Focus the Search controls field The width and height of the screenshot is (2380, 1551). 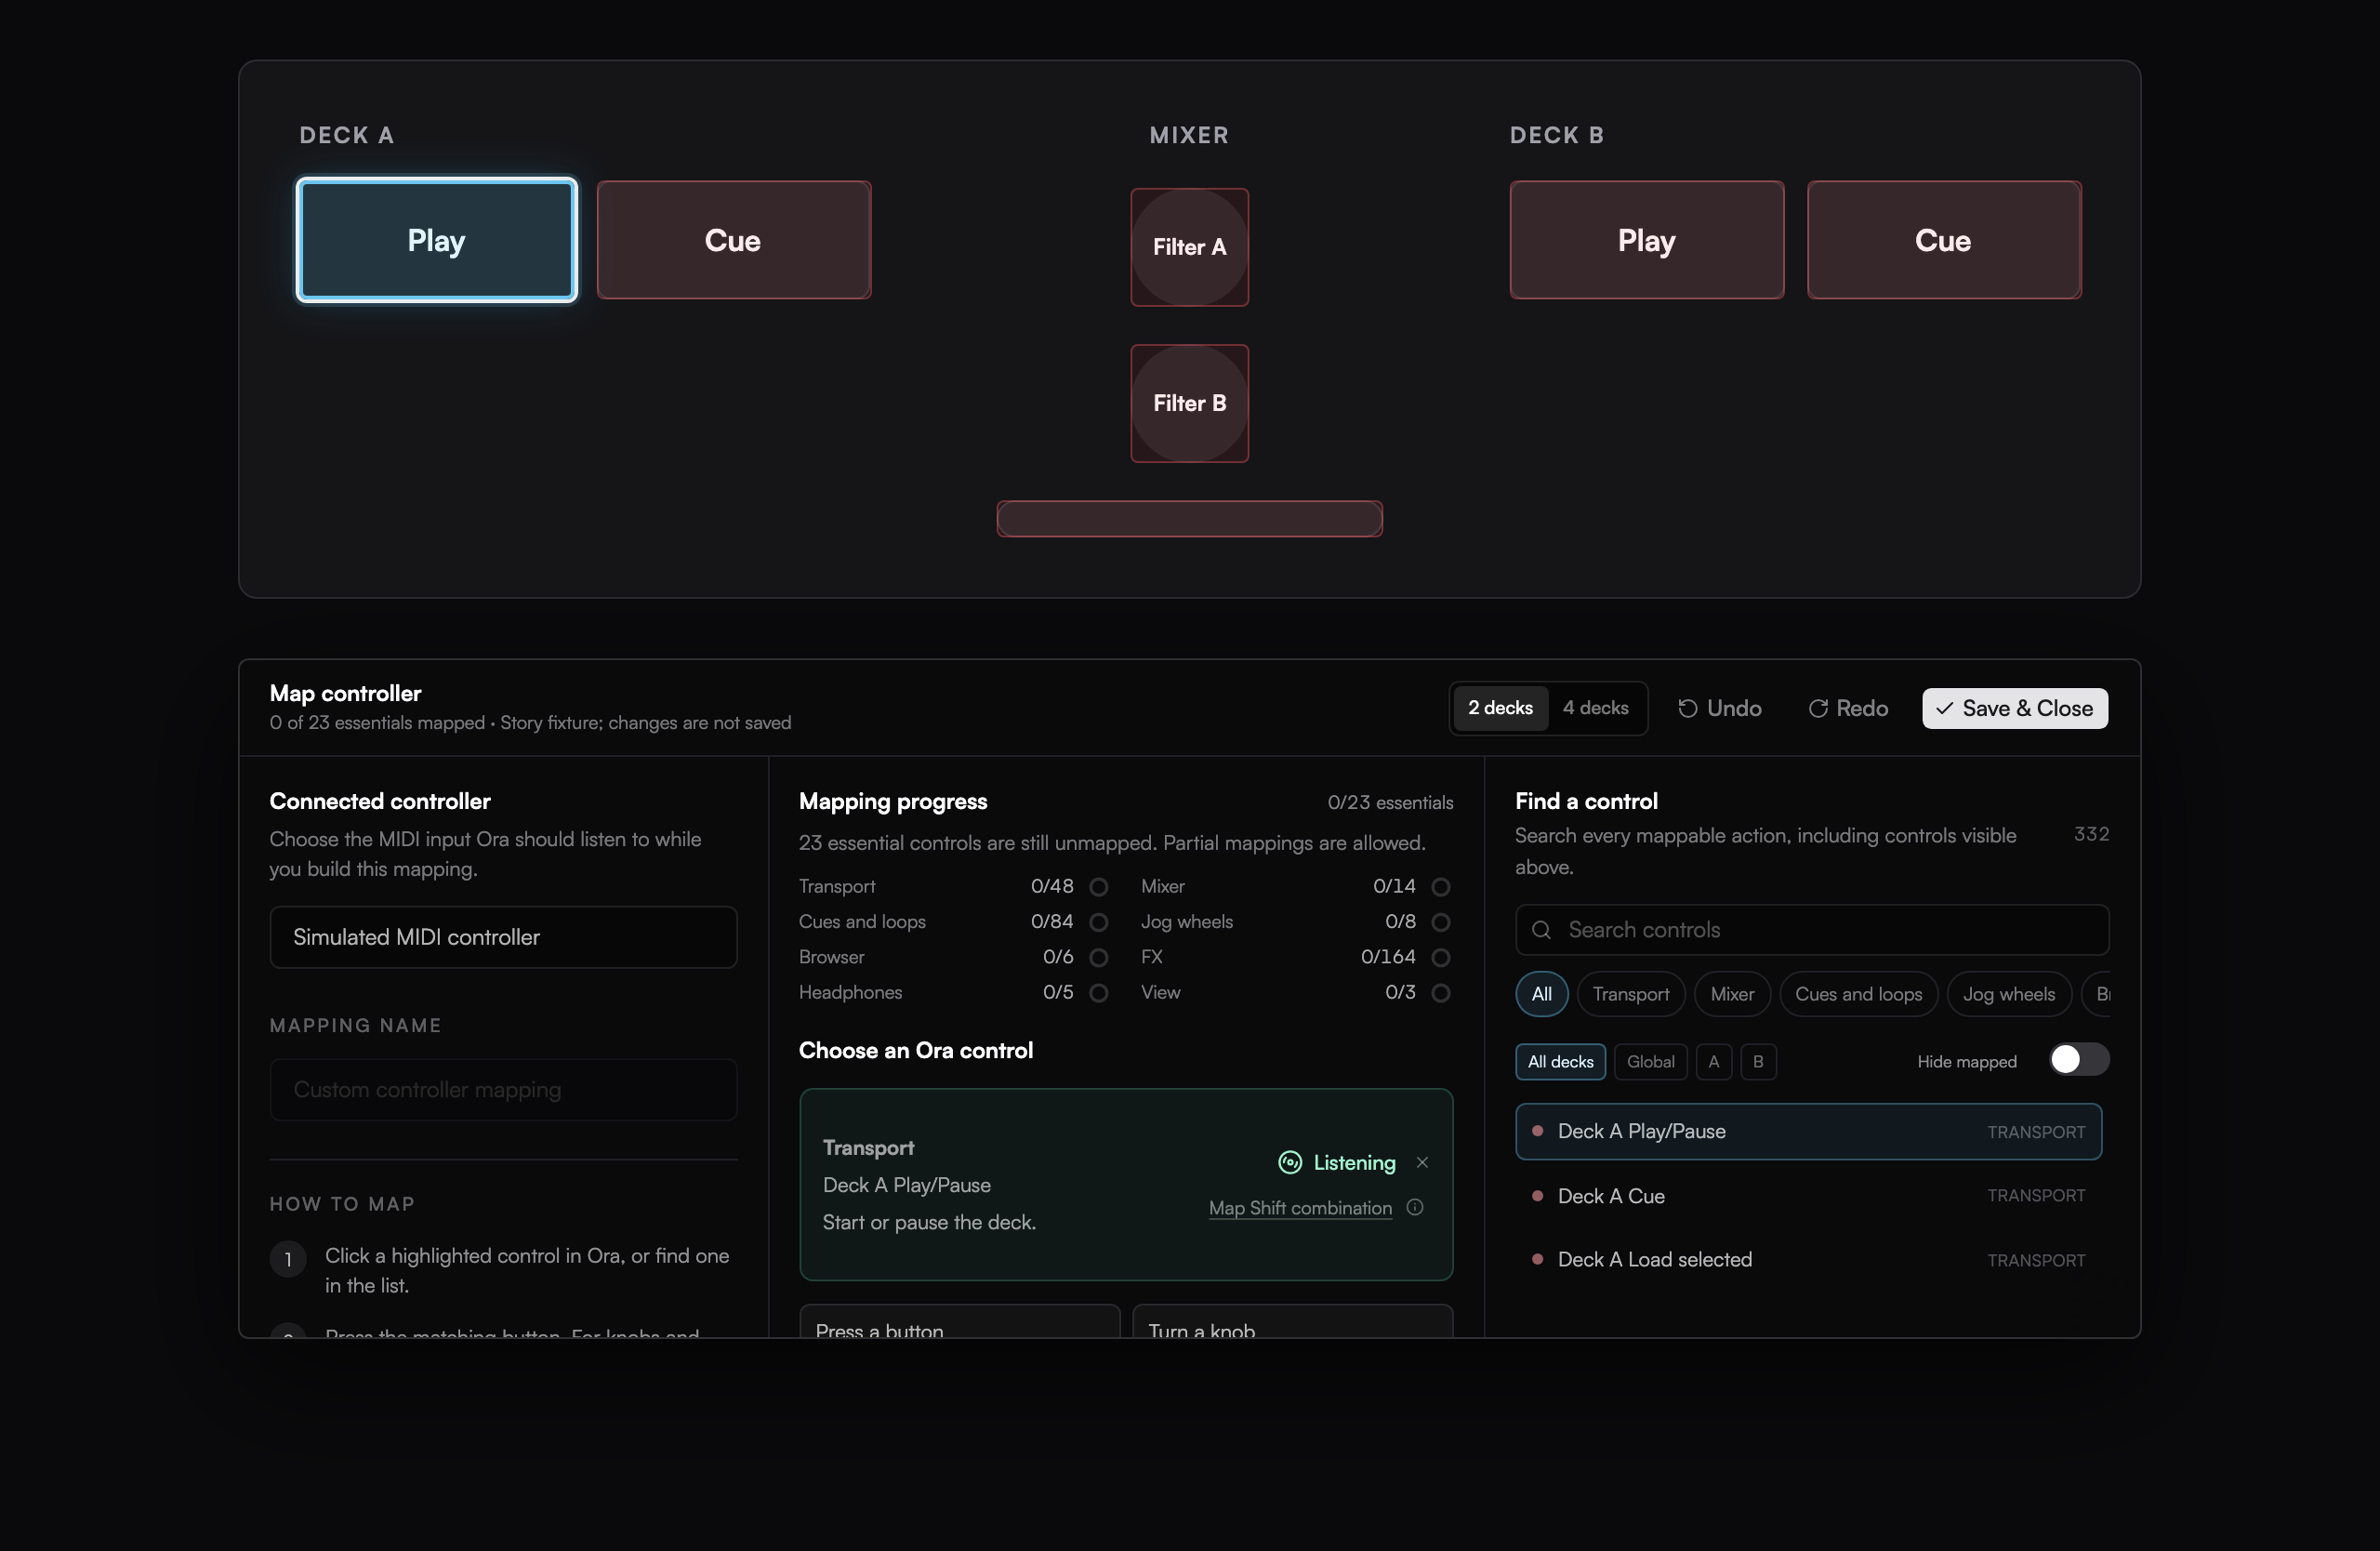pos(1811,930)
